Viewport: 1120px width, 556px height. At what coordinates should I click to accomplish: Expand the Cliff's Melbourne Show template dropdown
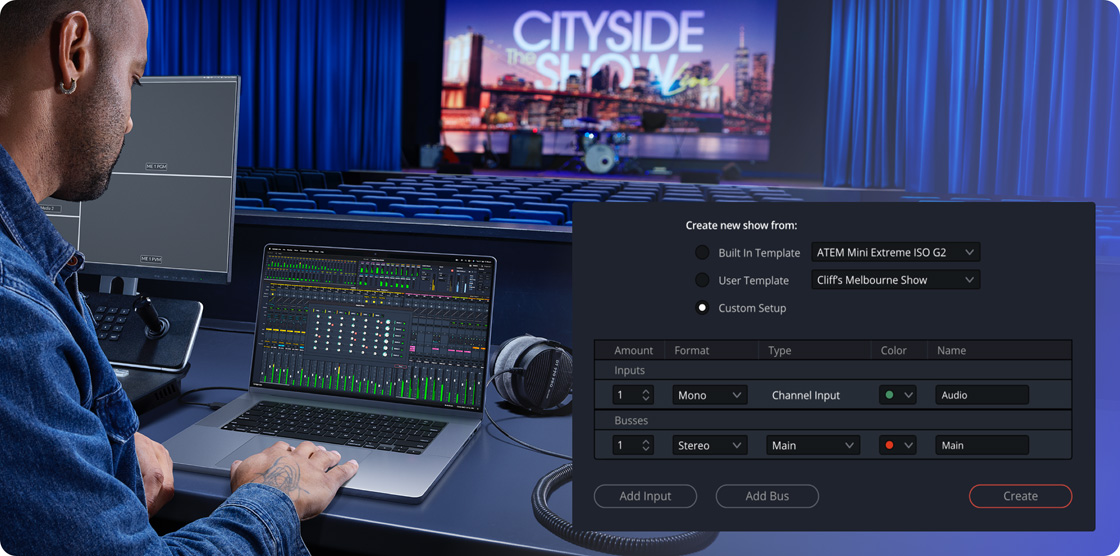(895, 281)
